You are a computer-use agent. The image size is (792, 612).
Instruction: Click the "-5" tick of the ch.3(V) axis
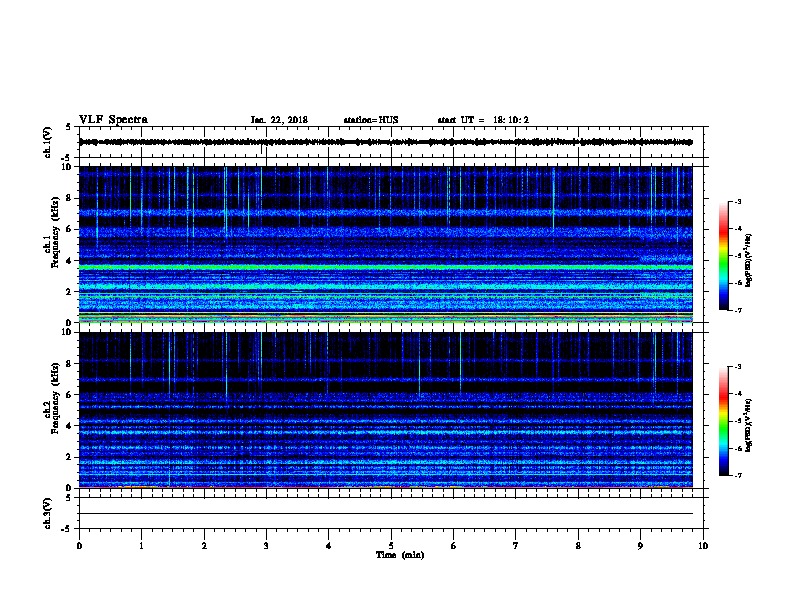[x=67, y=529]
